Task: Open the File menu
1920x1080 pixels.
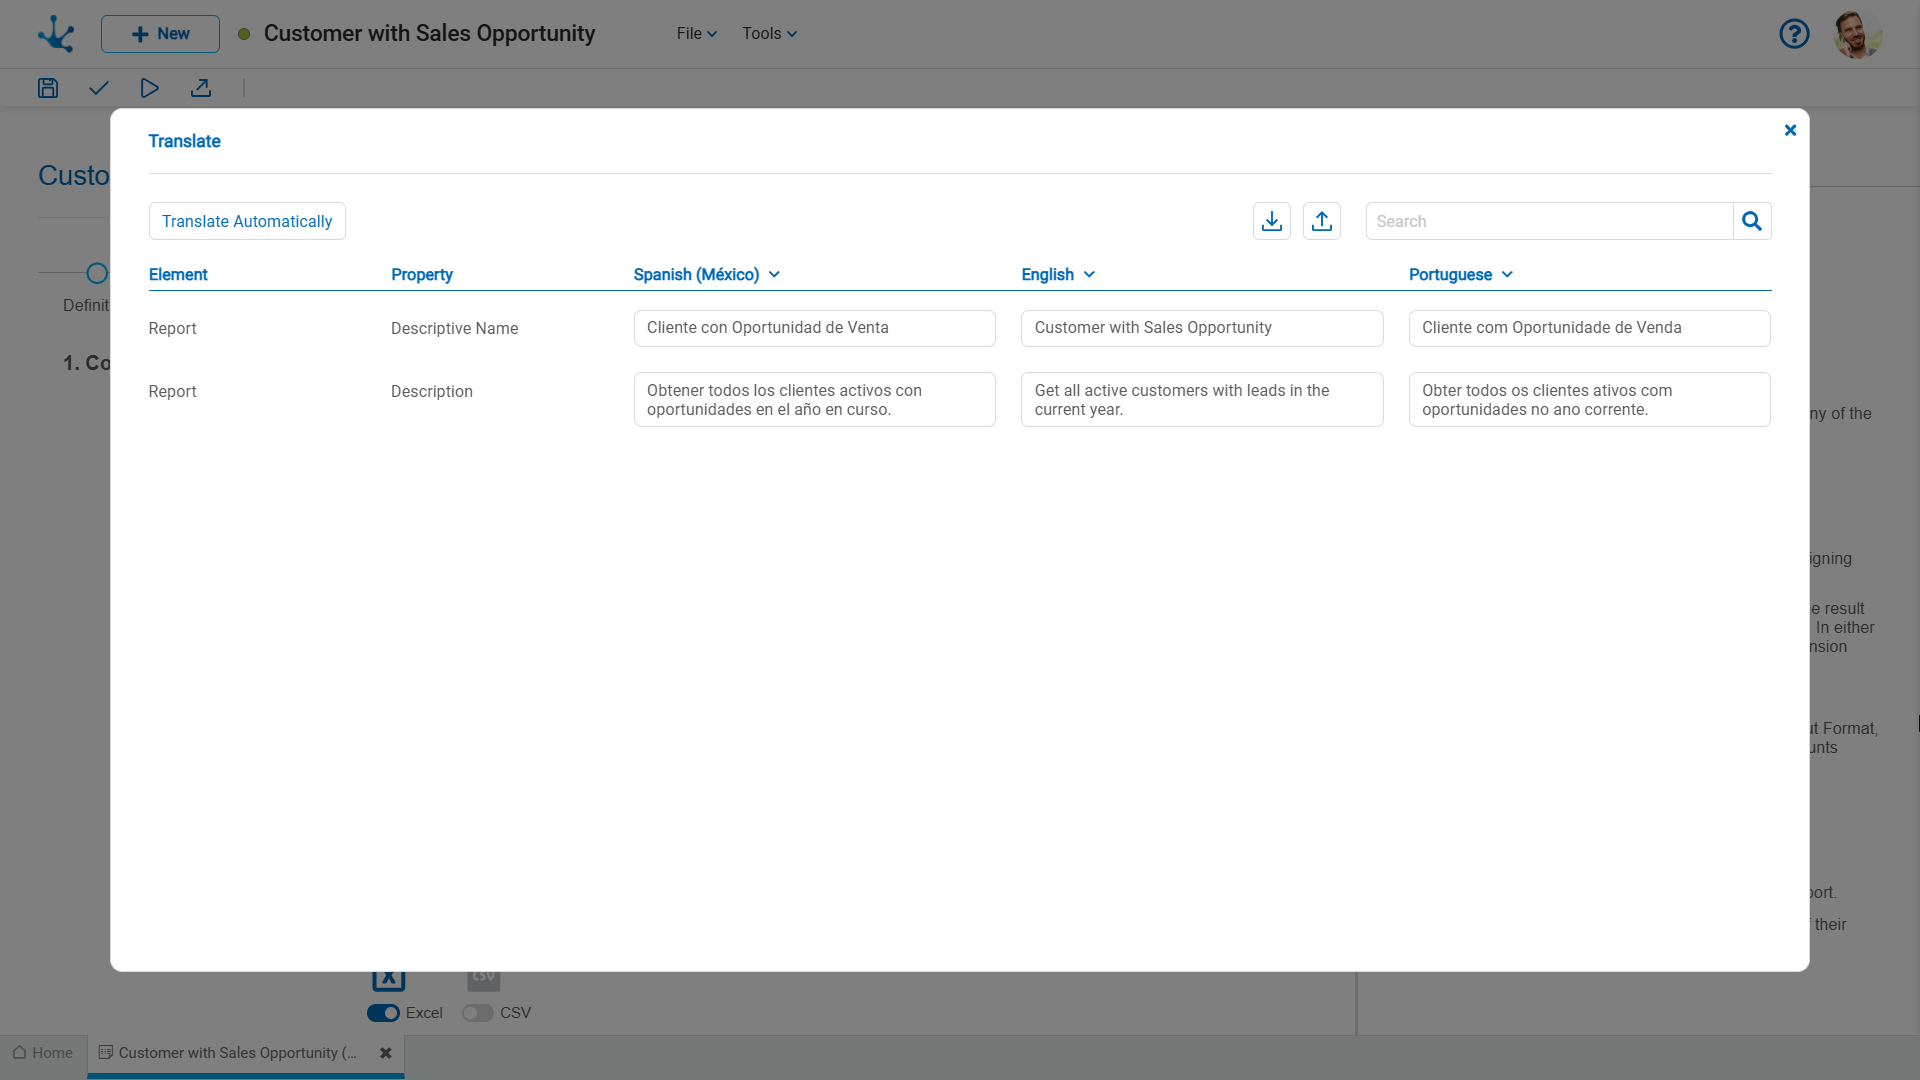Action: click(x=696, y=34)
